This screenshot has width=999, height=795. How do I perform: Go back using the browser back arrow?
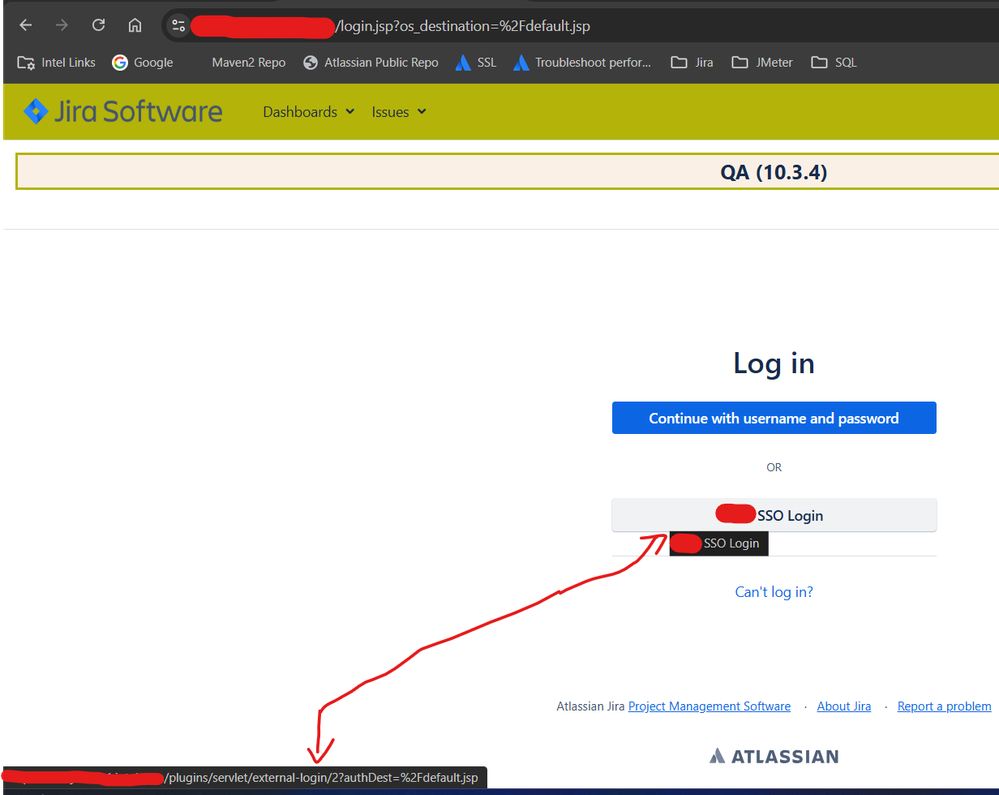[25, 25]
